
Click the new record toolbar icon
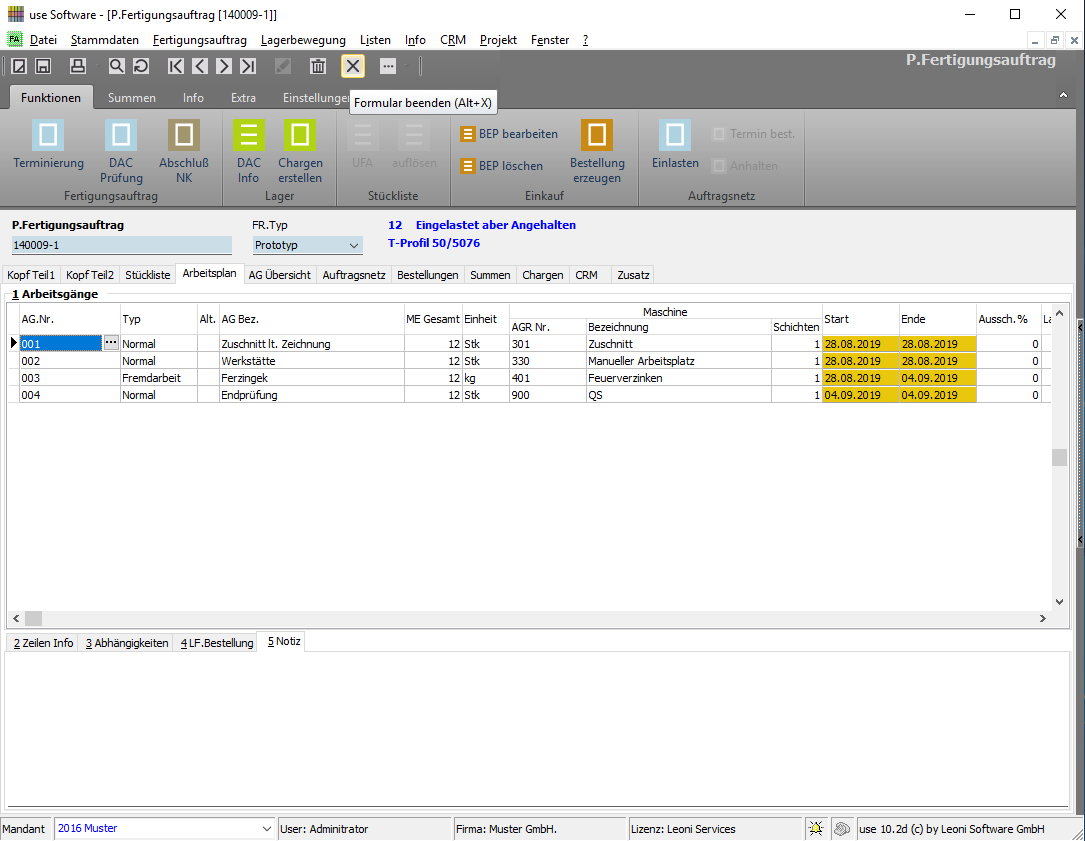pyautogui.click(x=19, y=66)
